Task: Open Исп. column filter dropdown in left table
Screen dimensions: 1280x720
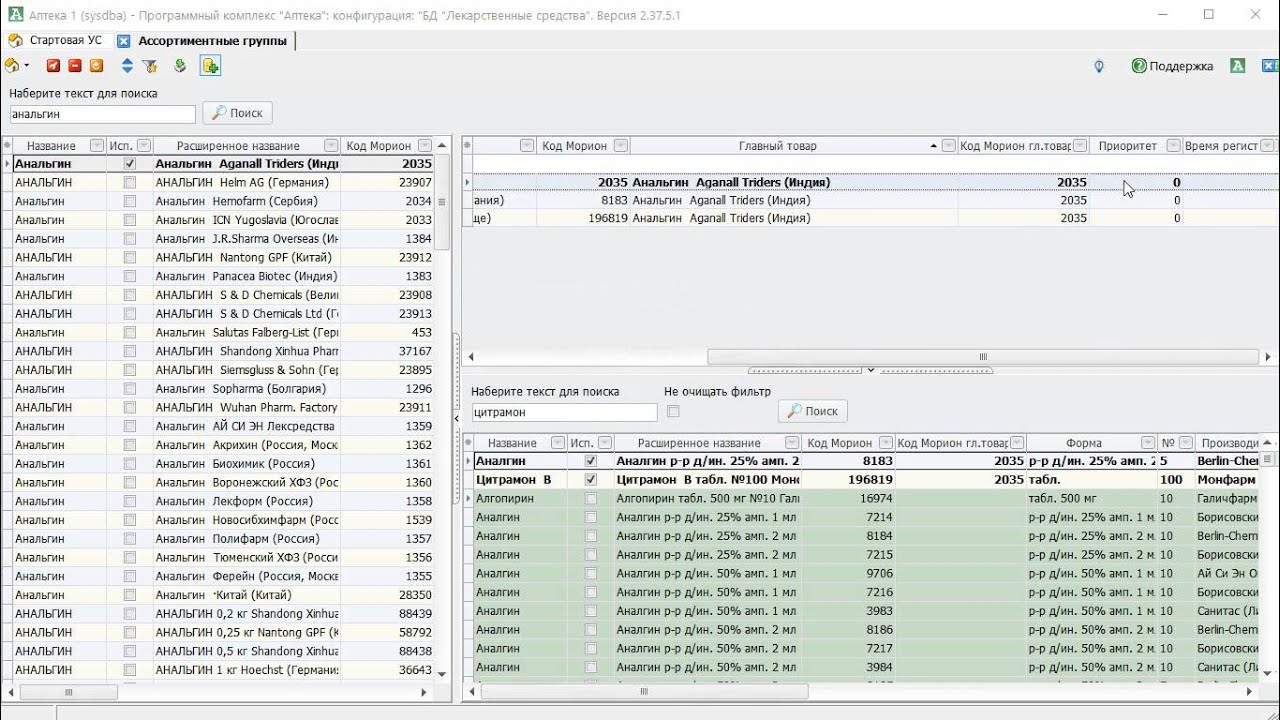Action: [144, 146]
